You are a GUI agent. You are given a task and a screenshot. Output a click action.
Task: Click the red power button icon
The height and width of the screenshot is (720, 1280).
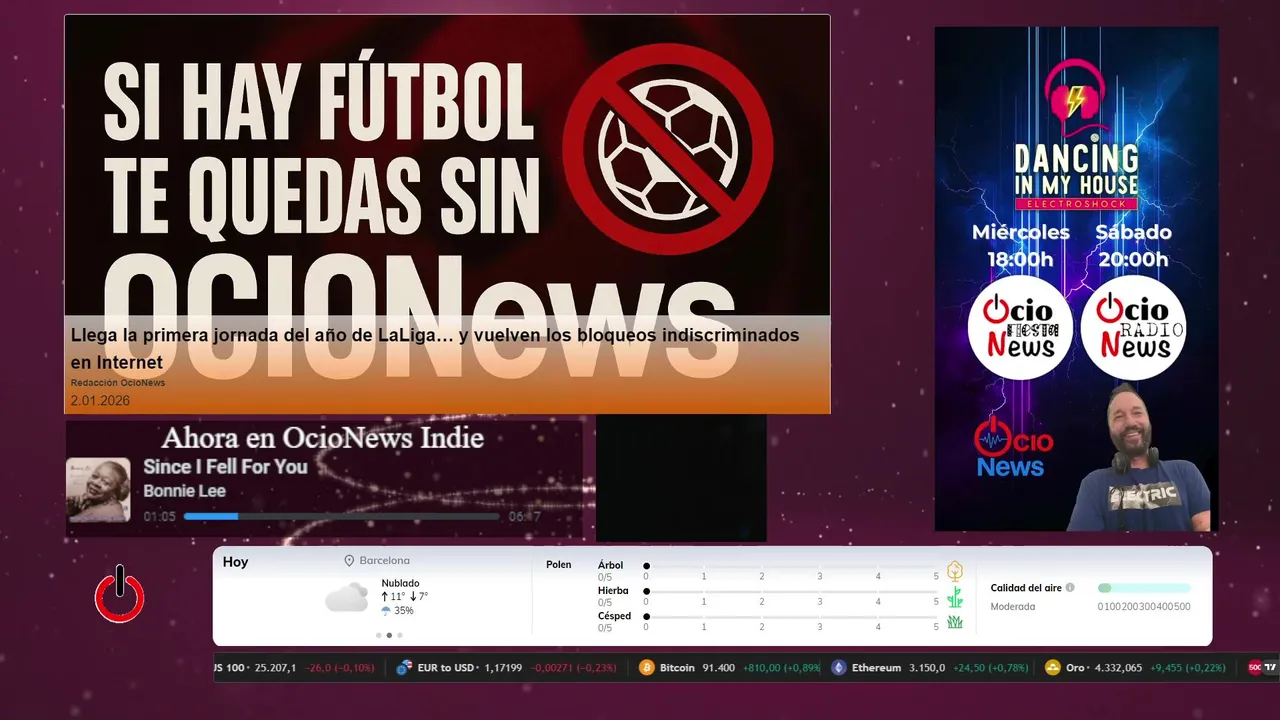click(x=119, y=594)
